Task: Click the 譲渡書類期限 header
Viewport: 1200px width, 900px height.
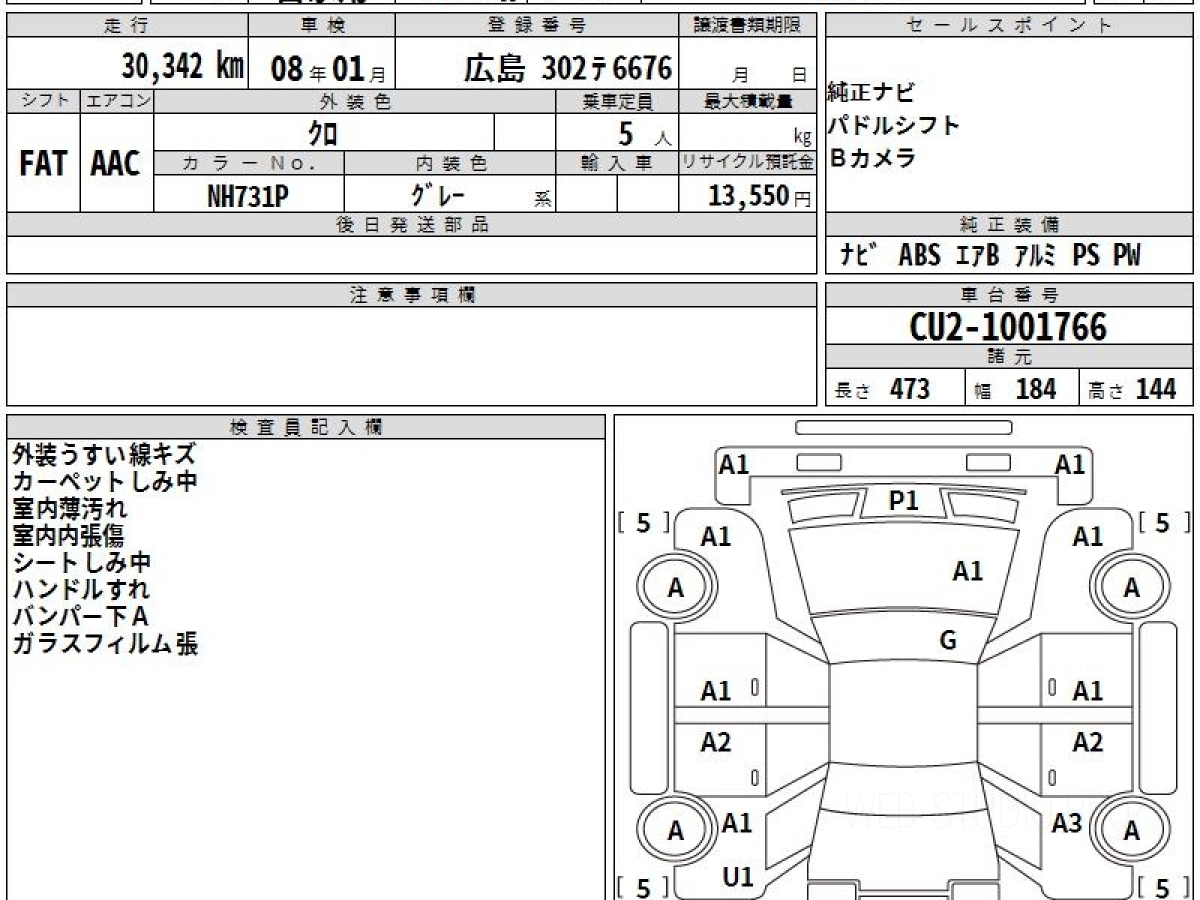Action: pos(748,26)
